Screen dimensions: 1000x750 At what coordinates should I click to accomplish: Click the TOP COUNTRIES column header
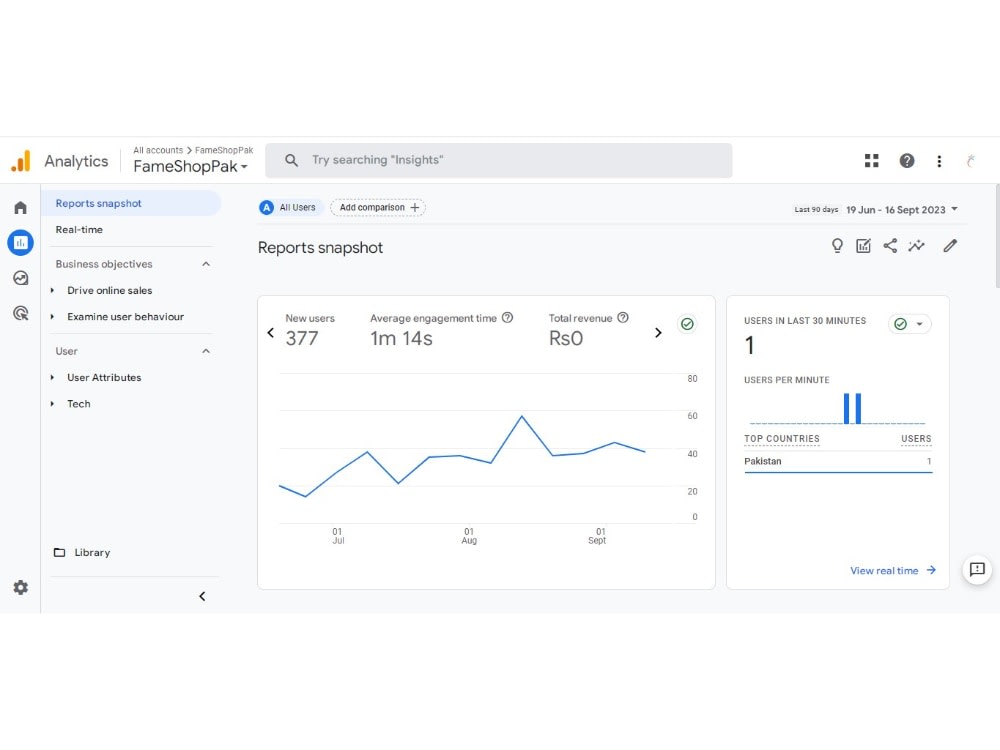click(x=782, y=439)
